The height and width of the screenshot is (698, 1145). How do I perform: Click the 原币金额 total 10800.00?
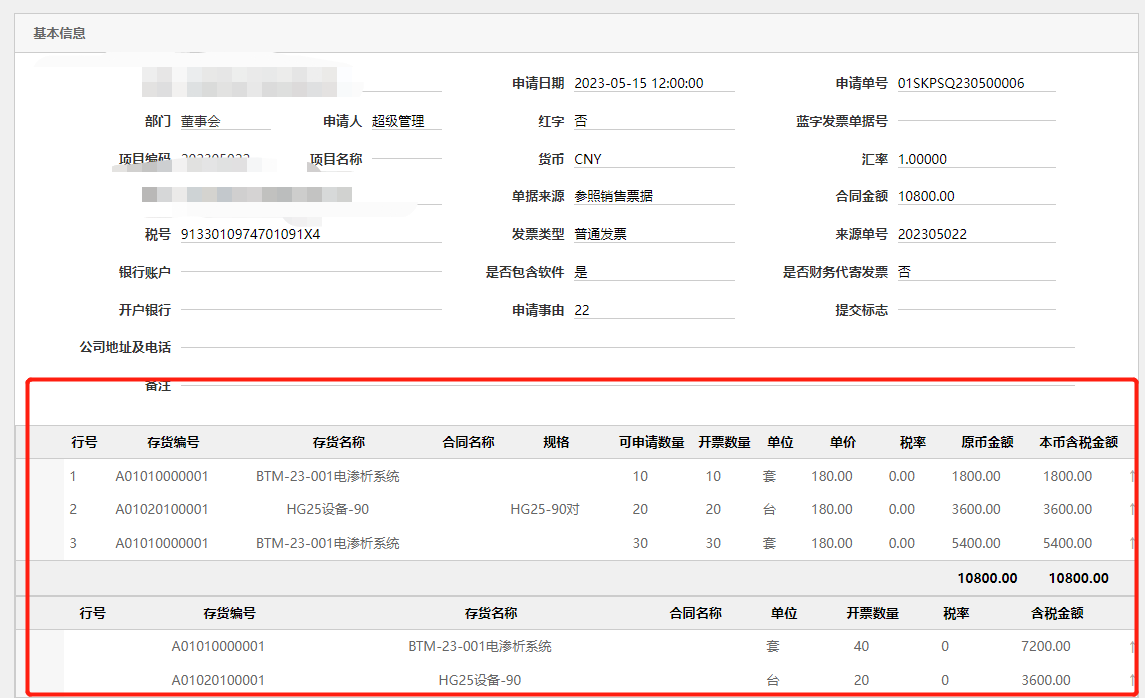tap(987, 578)
